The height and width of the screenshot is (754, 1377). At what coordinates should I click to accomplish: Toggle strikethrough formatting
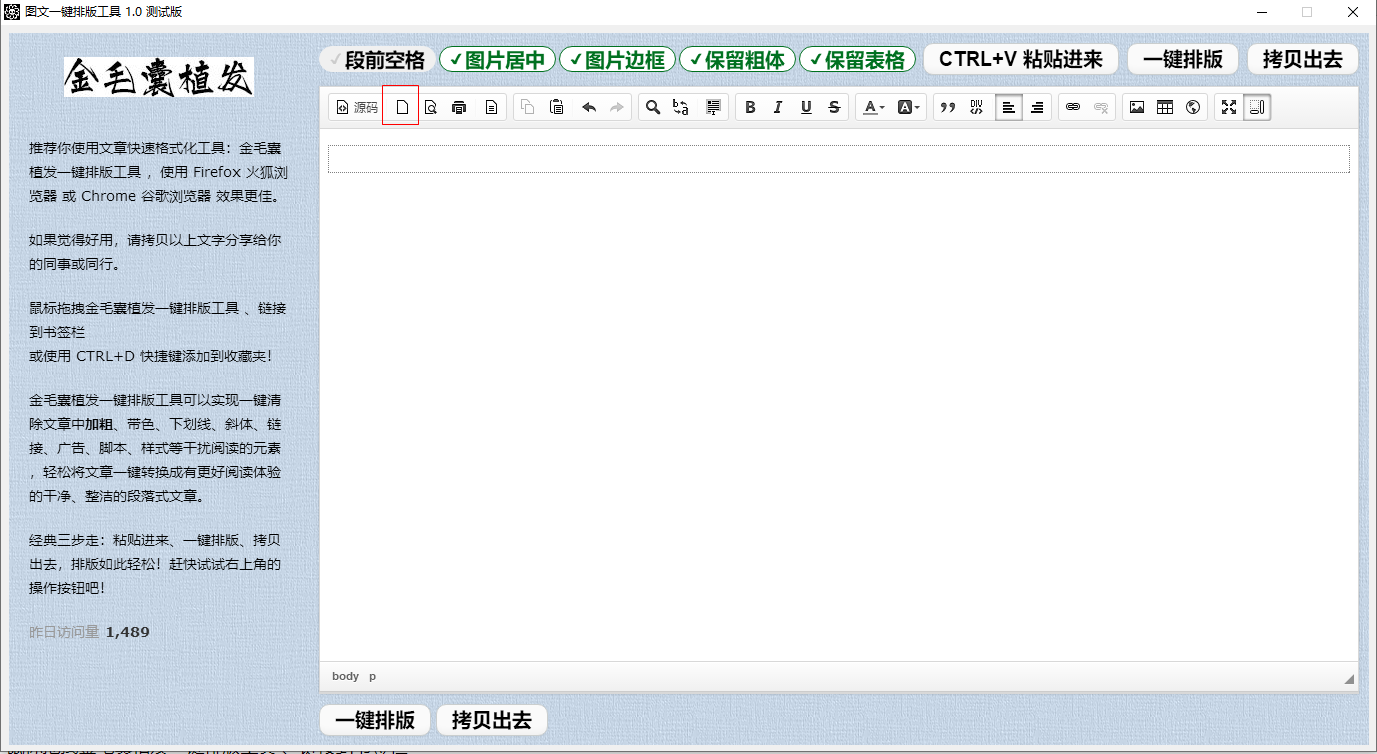(834, 107)
